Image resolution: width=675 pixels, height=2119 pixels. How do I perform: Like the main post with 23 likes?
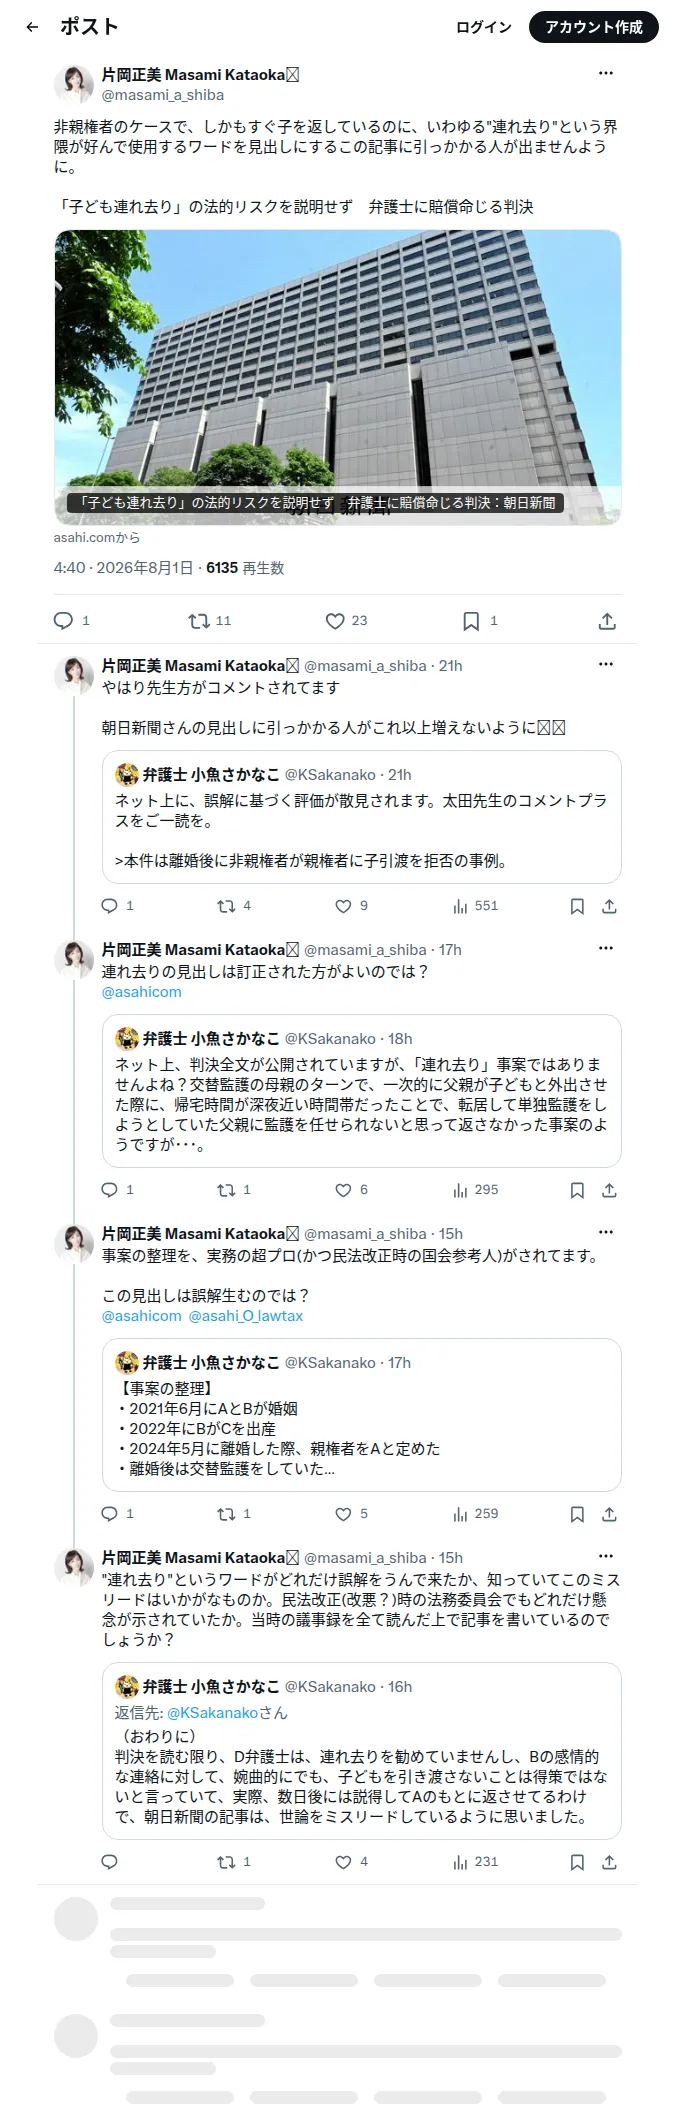[x=346, y=621]
